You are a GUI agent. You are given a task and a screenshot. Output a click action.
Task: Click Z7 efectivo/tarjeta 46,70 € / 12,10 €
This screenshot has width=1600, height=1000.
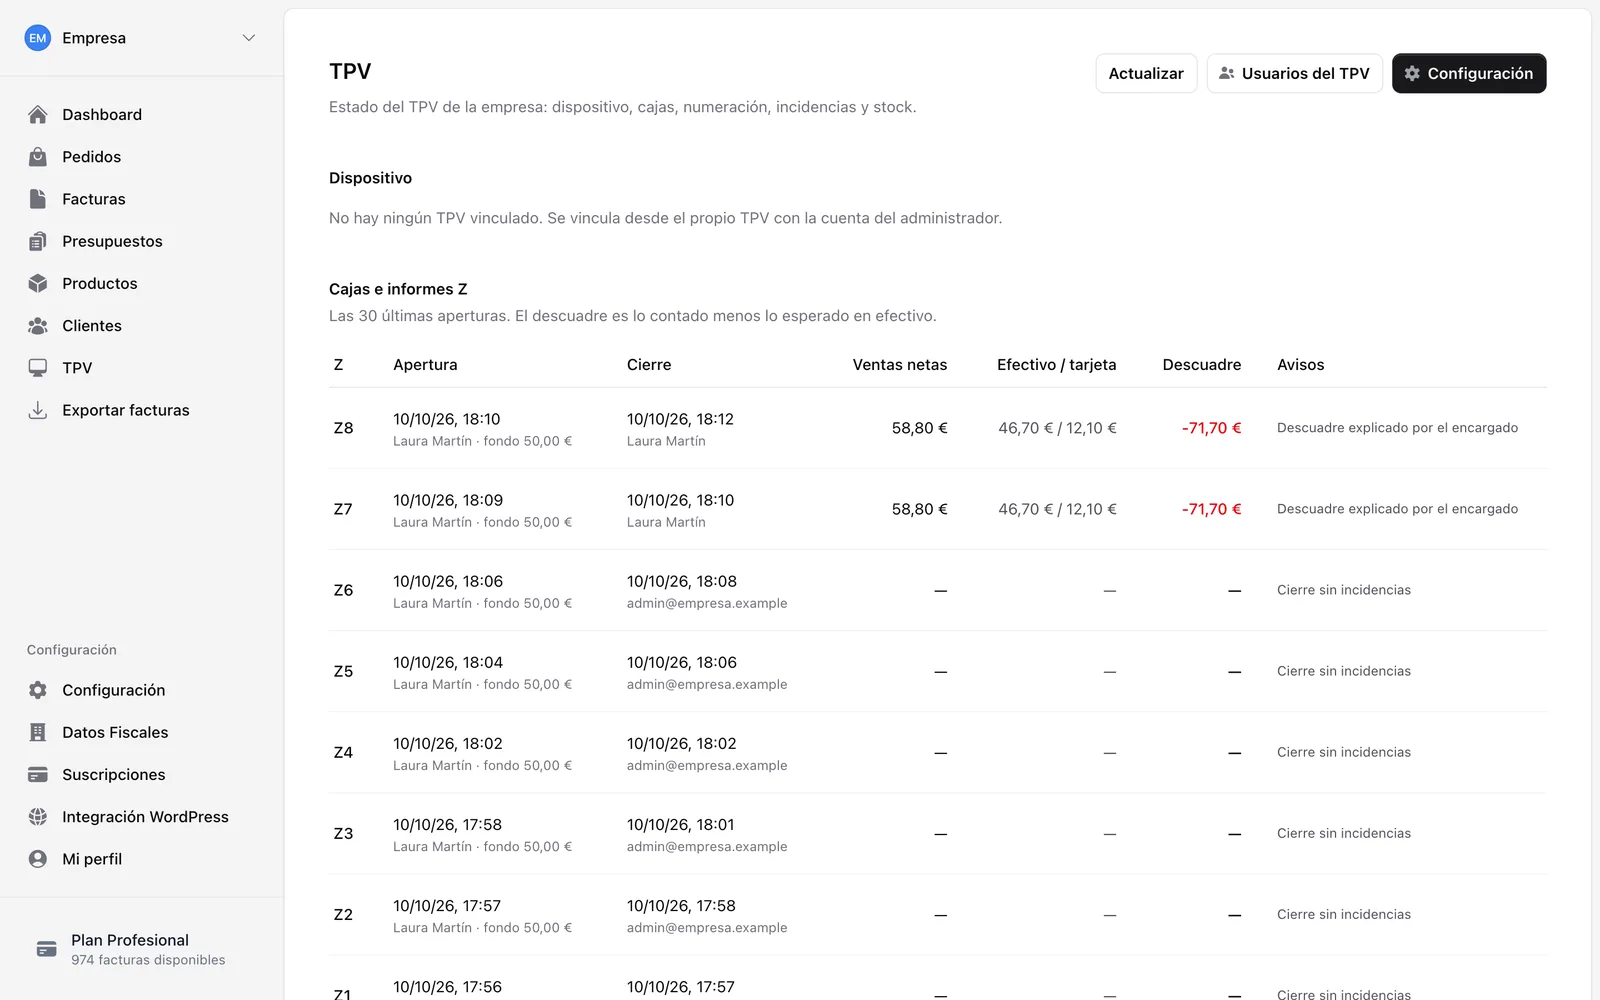[x=1057, y=509]
